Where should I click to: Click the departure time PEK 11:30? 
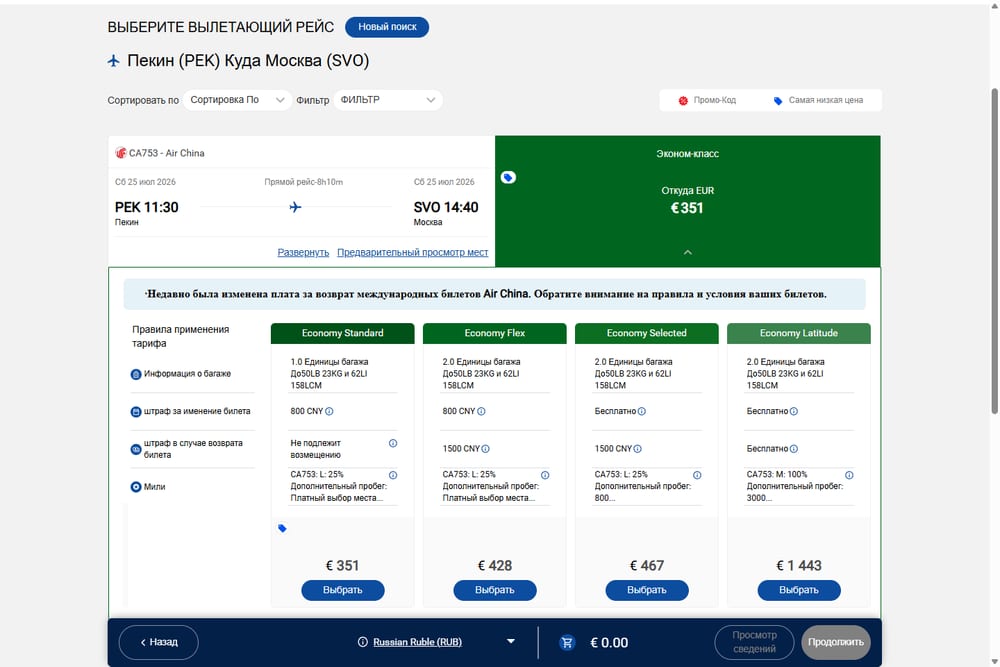coord(147,207)
